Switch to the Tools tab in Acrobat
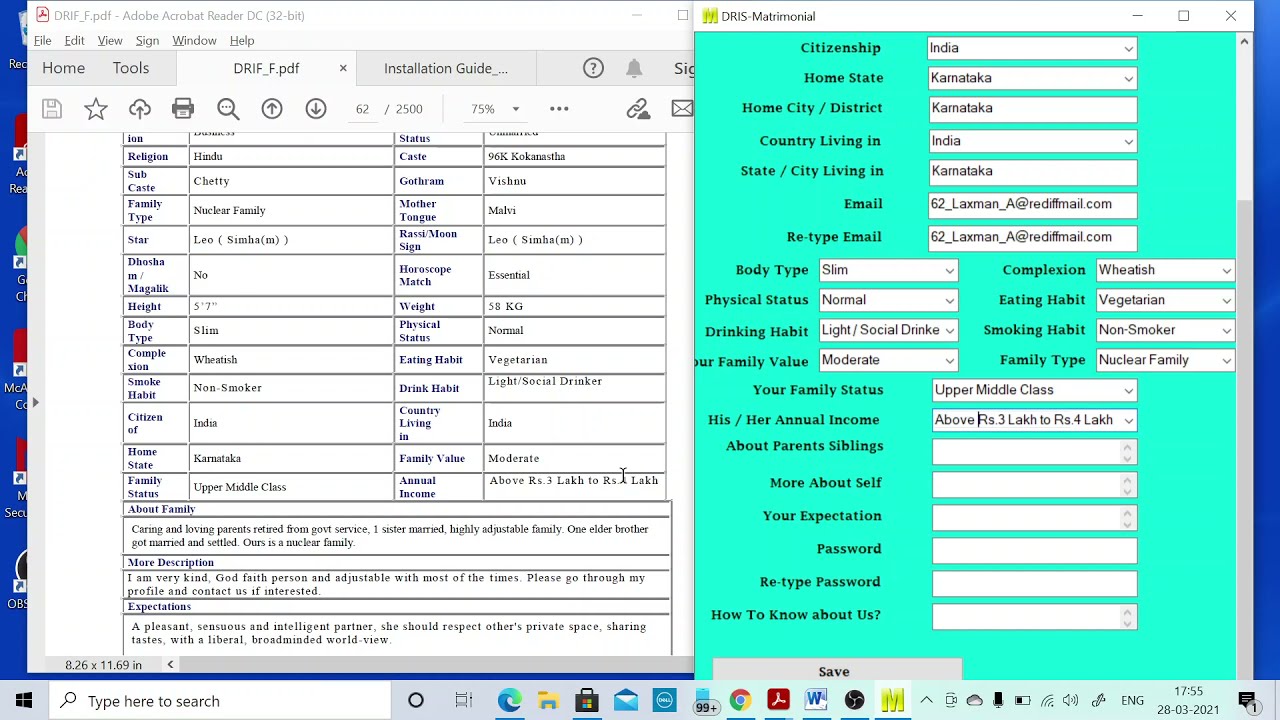This screenshot has width=1280, height=720. (131, 68)
